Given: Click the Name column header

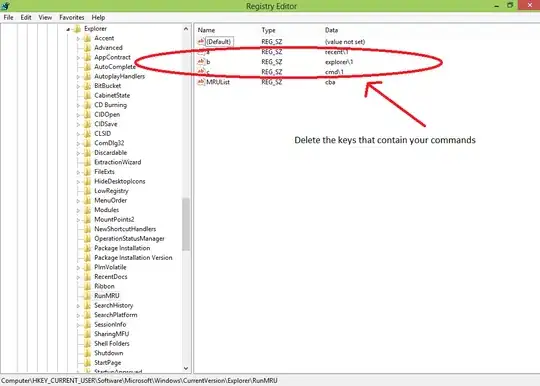Looking at the screenshot, I should 206,30.
